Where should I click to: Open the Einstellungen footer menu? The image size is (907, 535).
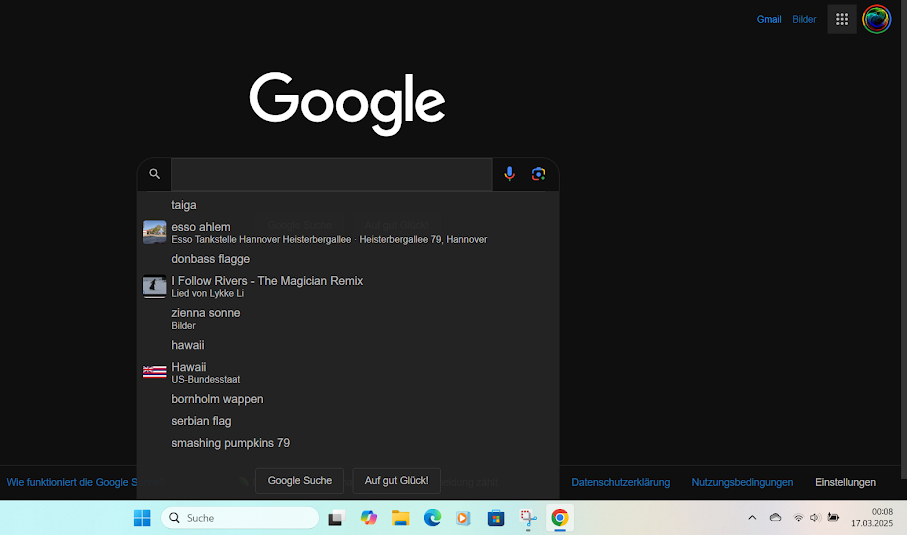tap(845, 482)
